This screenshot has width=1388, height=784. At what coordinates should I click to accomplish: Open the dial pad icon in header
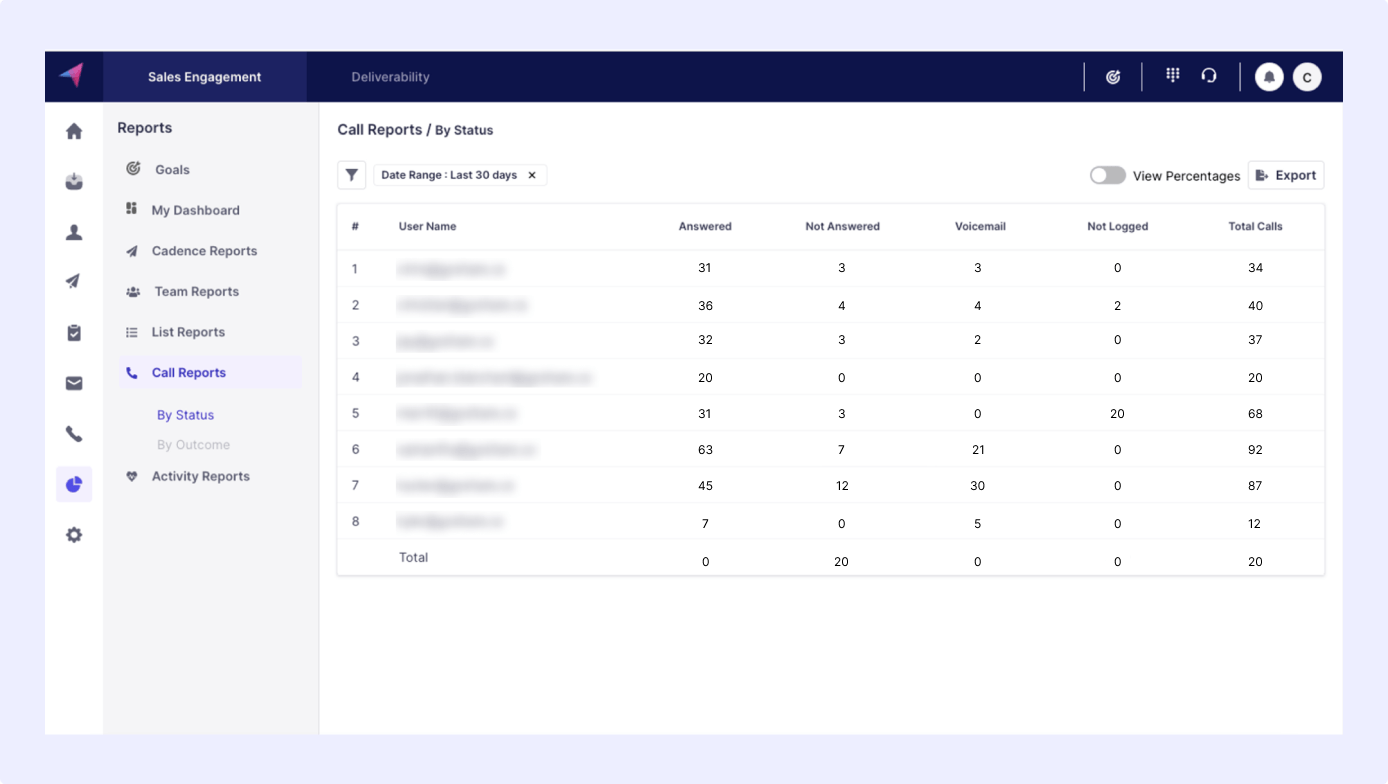(x=1173, y=76)
